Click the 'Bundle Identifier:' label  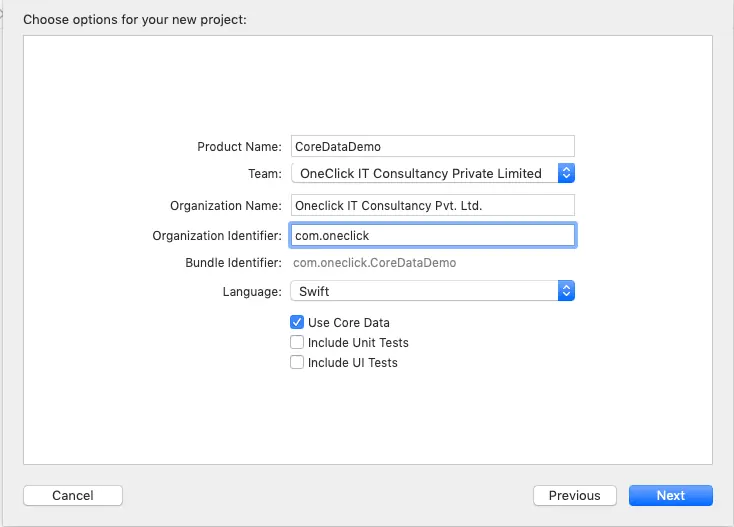[x=233, y=263]
